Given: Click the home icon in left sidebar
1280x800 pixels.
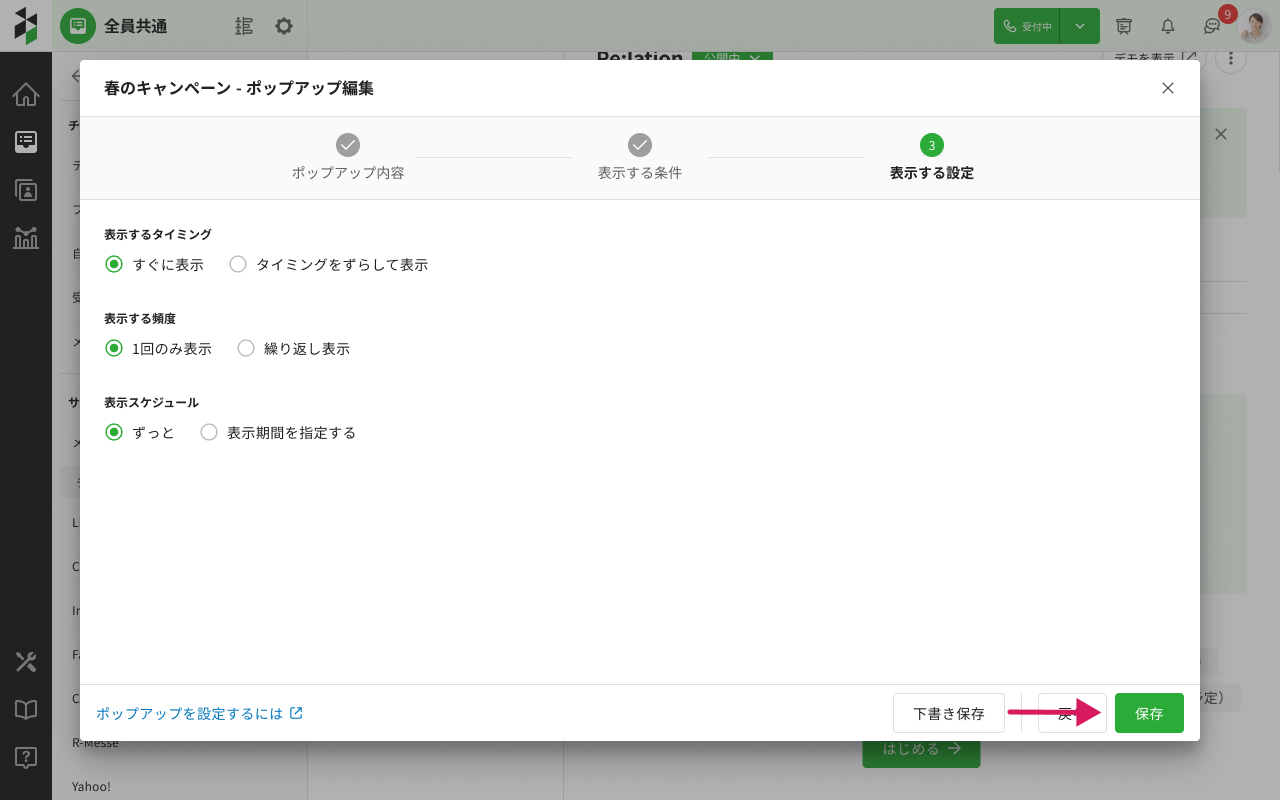Looking at the screenshot, I should pos(26,95).
